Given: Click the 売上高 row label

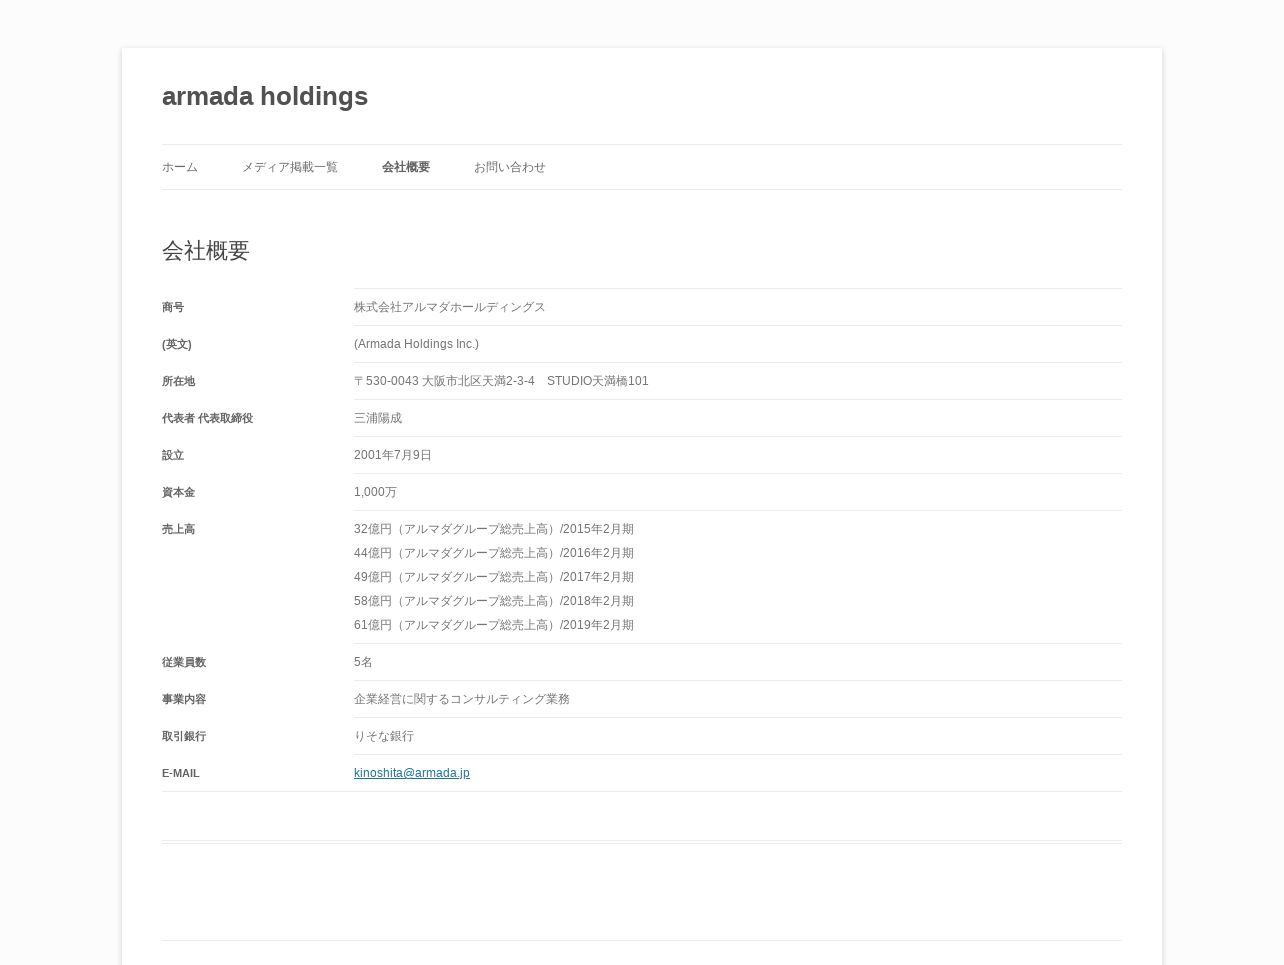Looking at the screenshot, I should click(179, 529).
